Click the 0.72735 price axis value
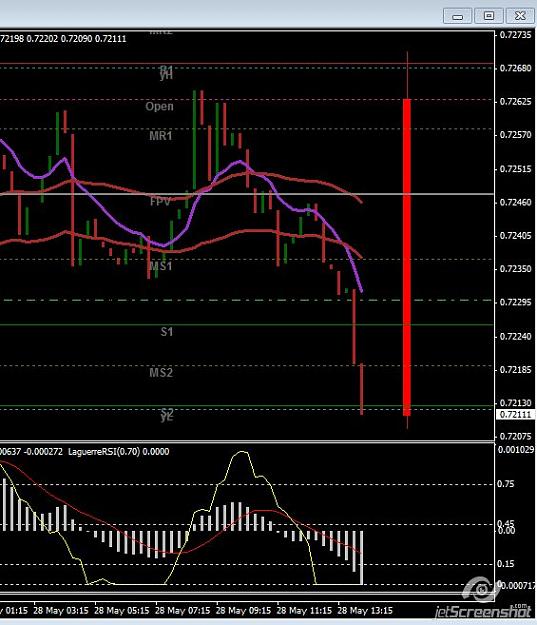 click(x=515, y=35)
